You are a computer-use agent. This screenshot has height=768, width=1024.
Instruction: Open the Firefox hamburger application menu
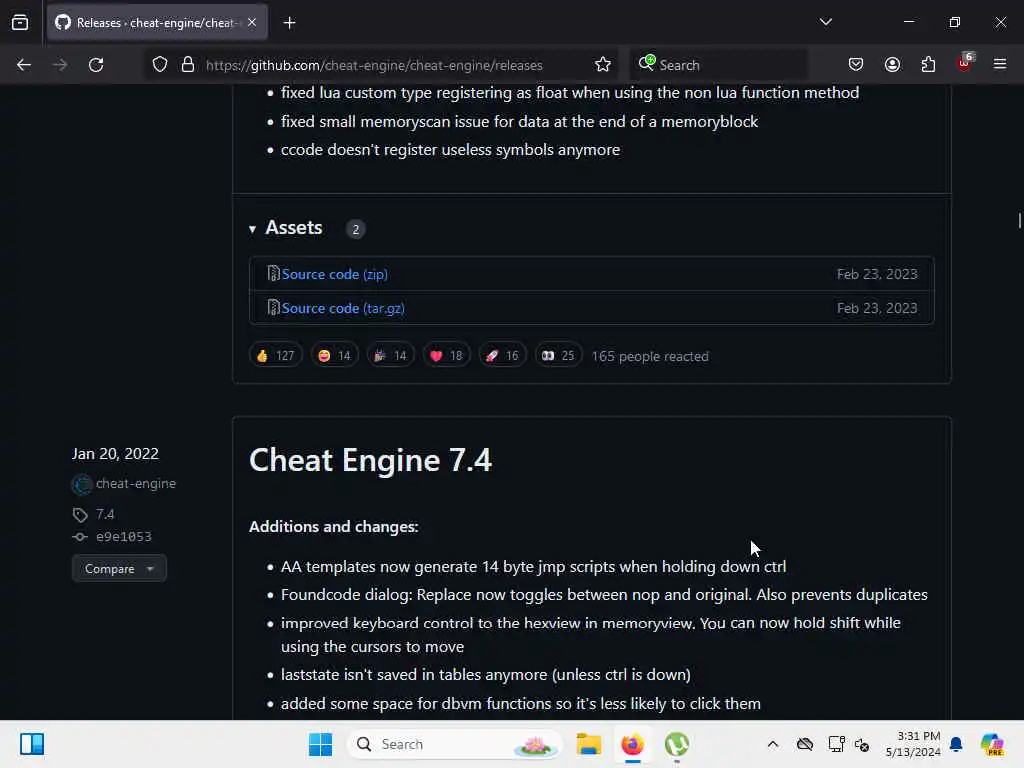pos(1000,65)
